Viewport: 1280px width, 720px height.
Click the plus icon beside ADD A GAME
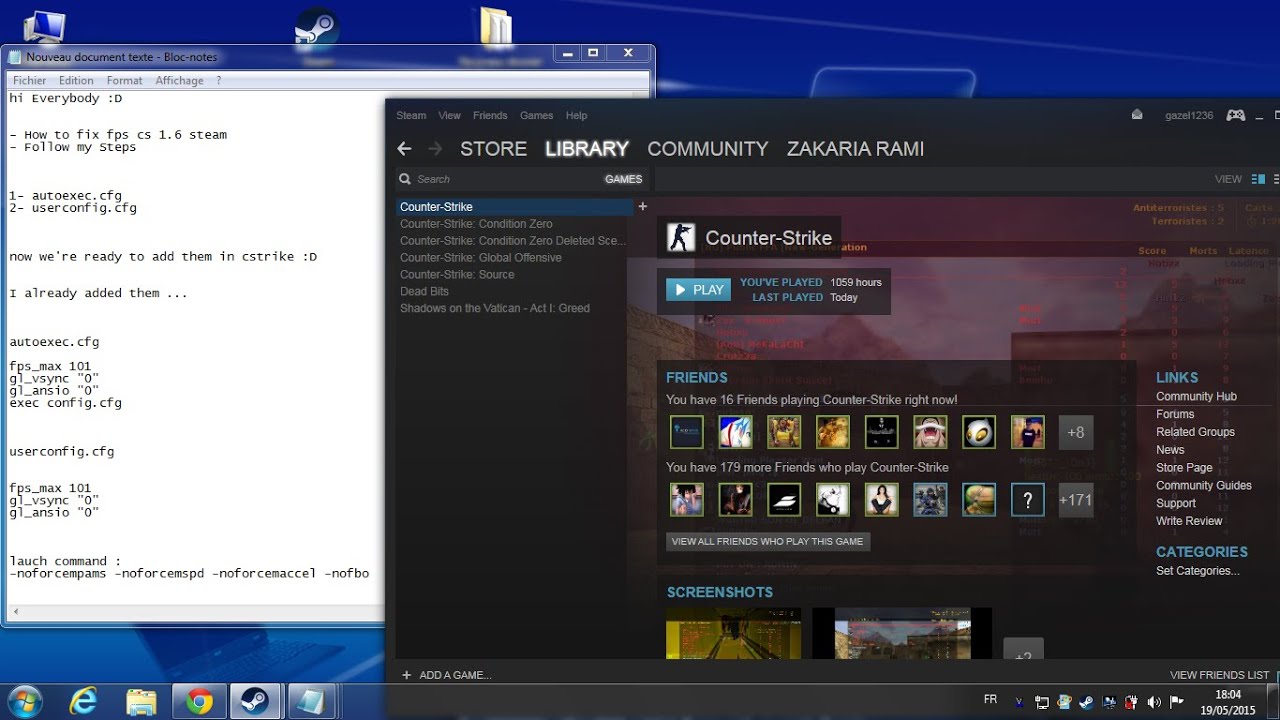(406, 675)
